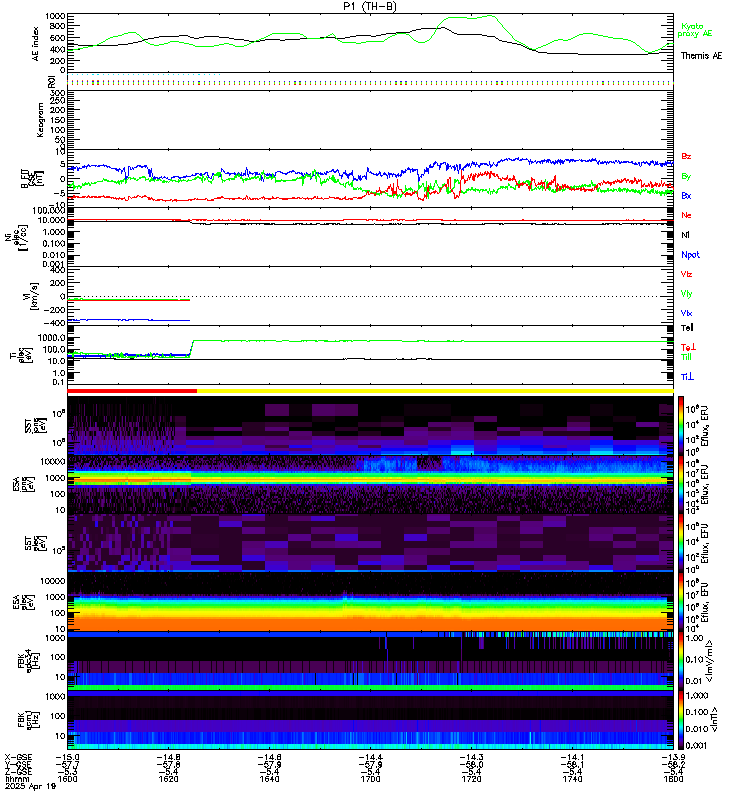Screen dimensions: 750x800
Task: Click the blue "Bx" legend label
Action: [686, 195]
